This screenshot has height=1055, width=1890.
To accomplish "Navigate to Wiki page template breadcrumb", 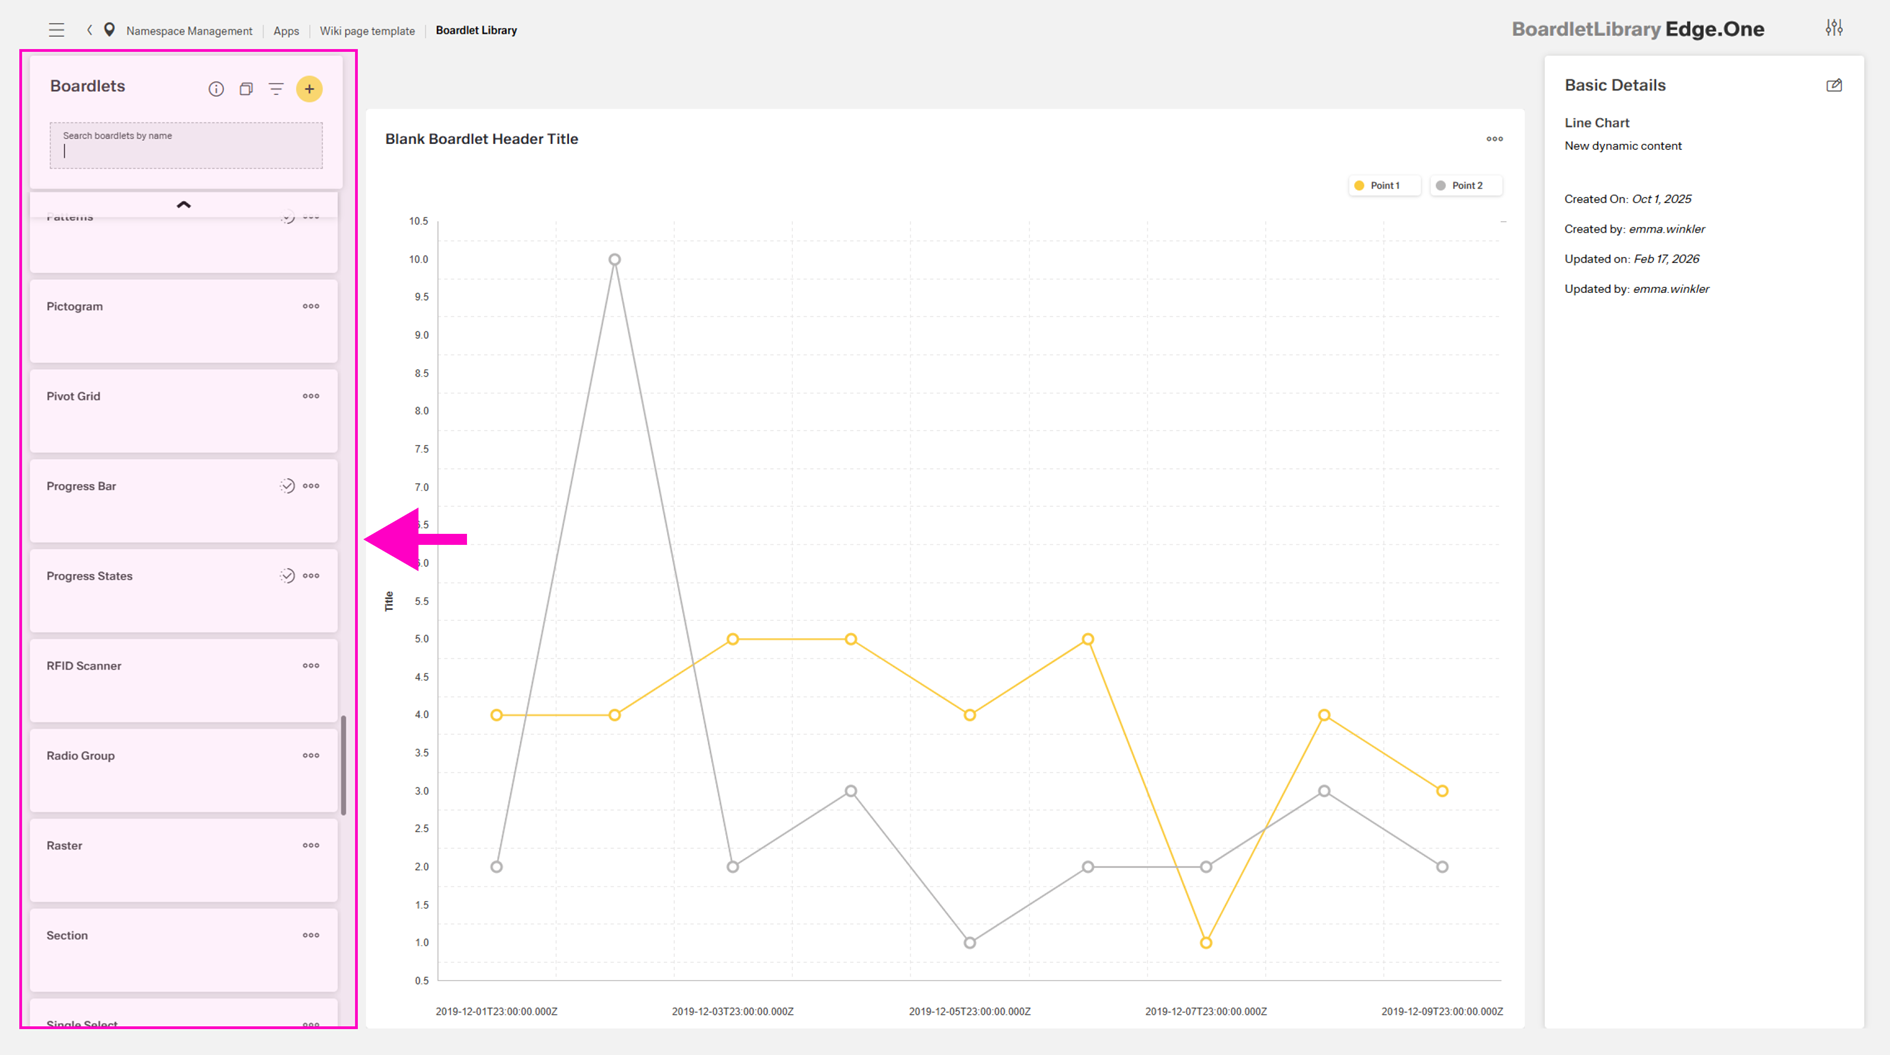I will click(x=367, y=31).
